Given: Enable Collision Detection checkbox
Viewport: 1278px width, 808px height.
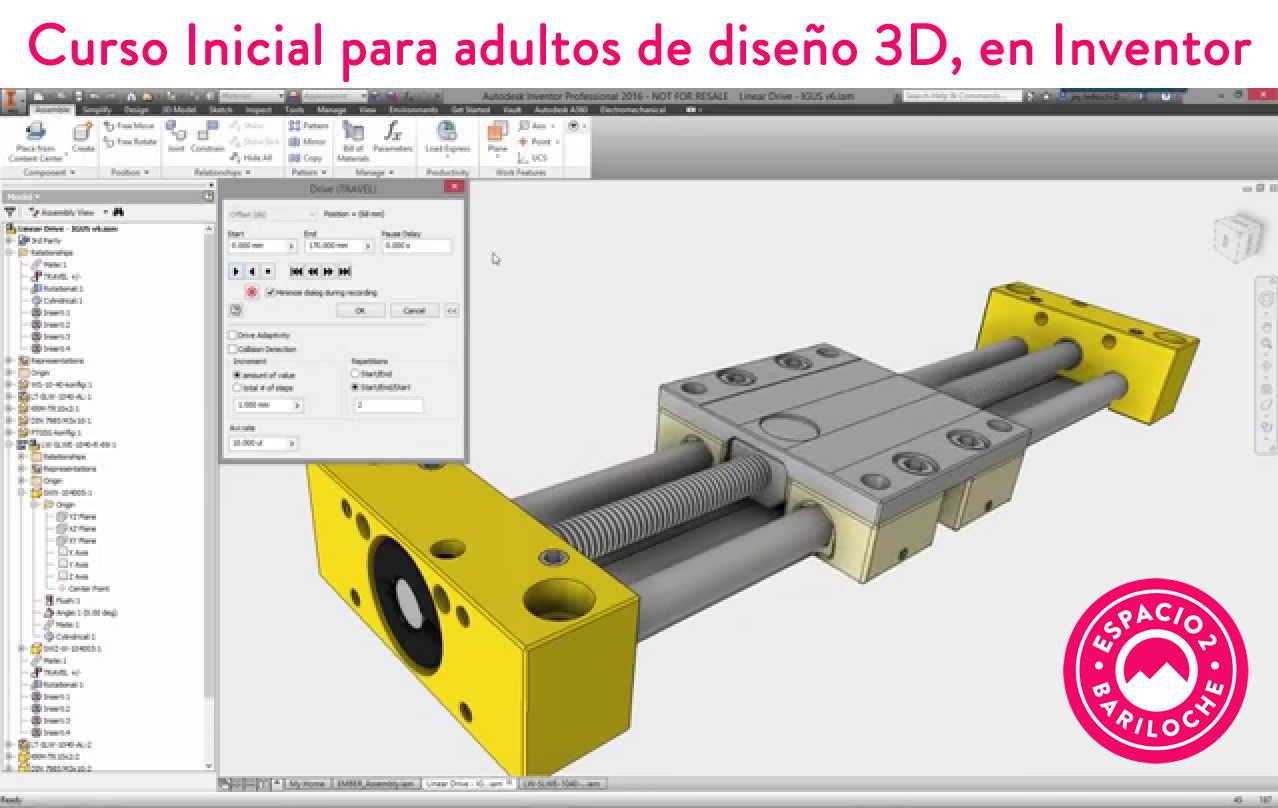Looking at the screenshot, I should 233,349.
